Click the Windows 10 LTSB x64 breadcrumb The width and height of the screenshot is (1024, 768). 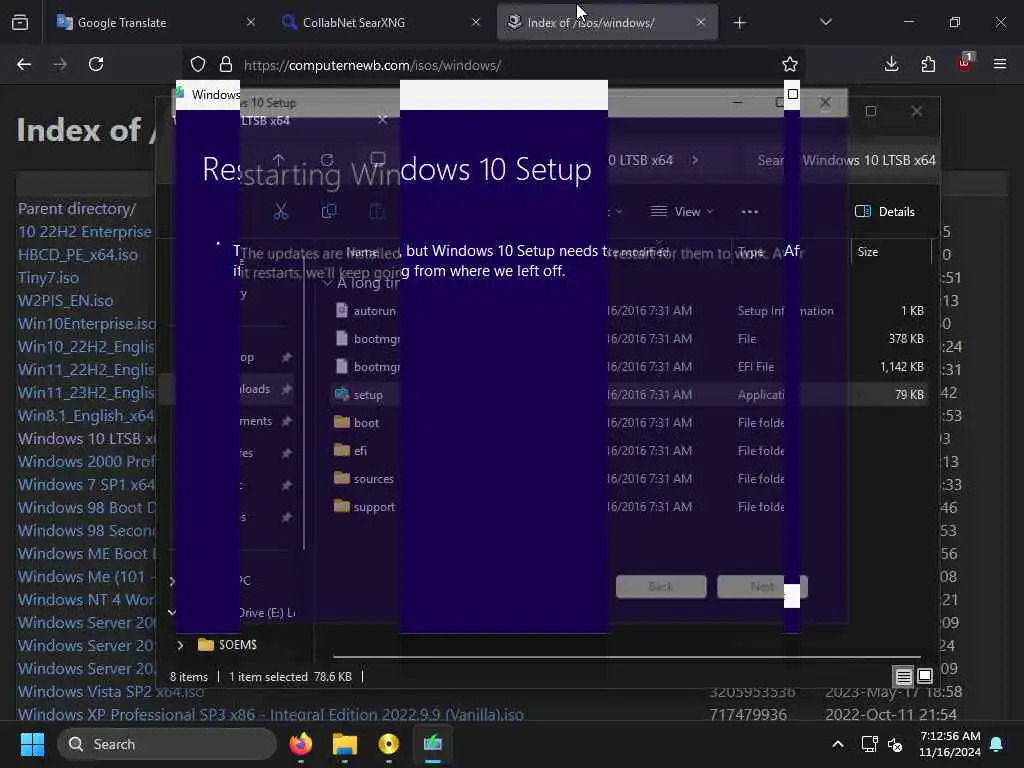click(640, 161)
